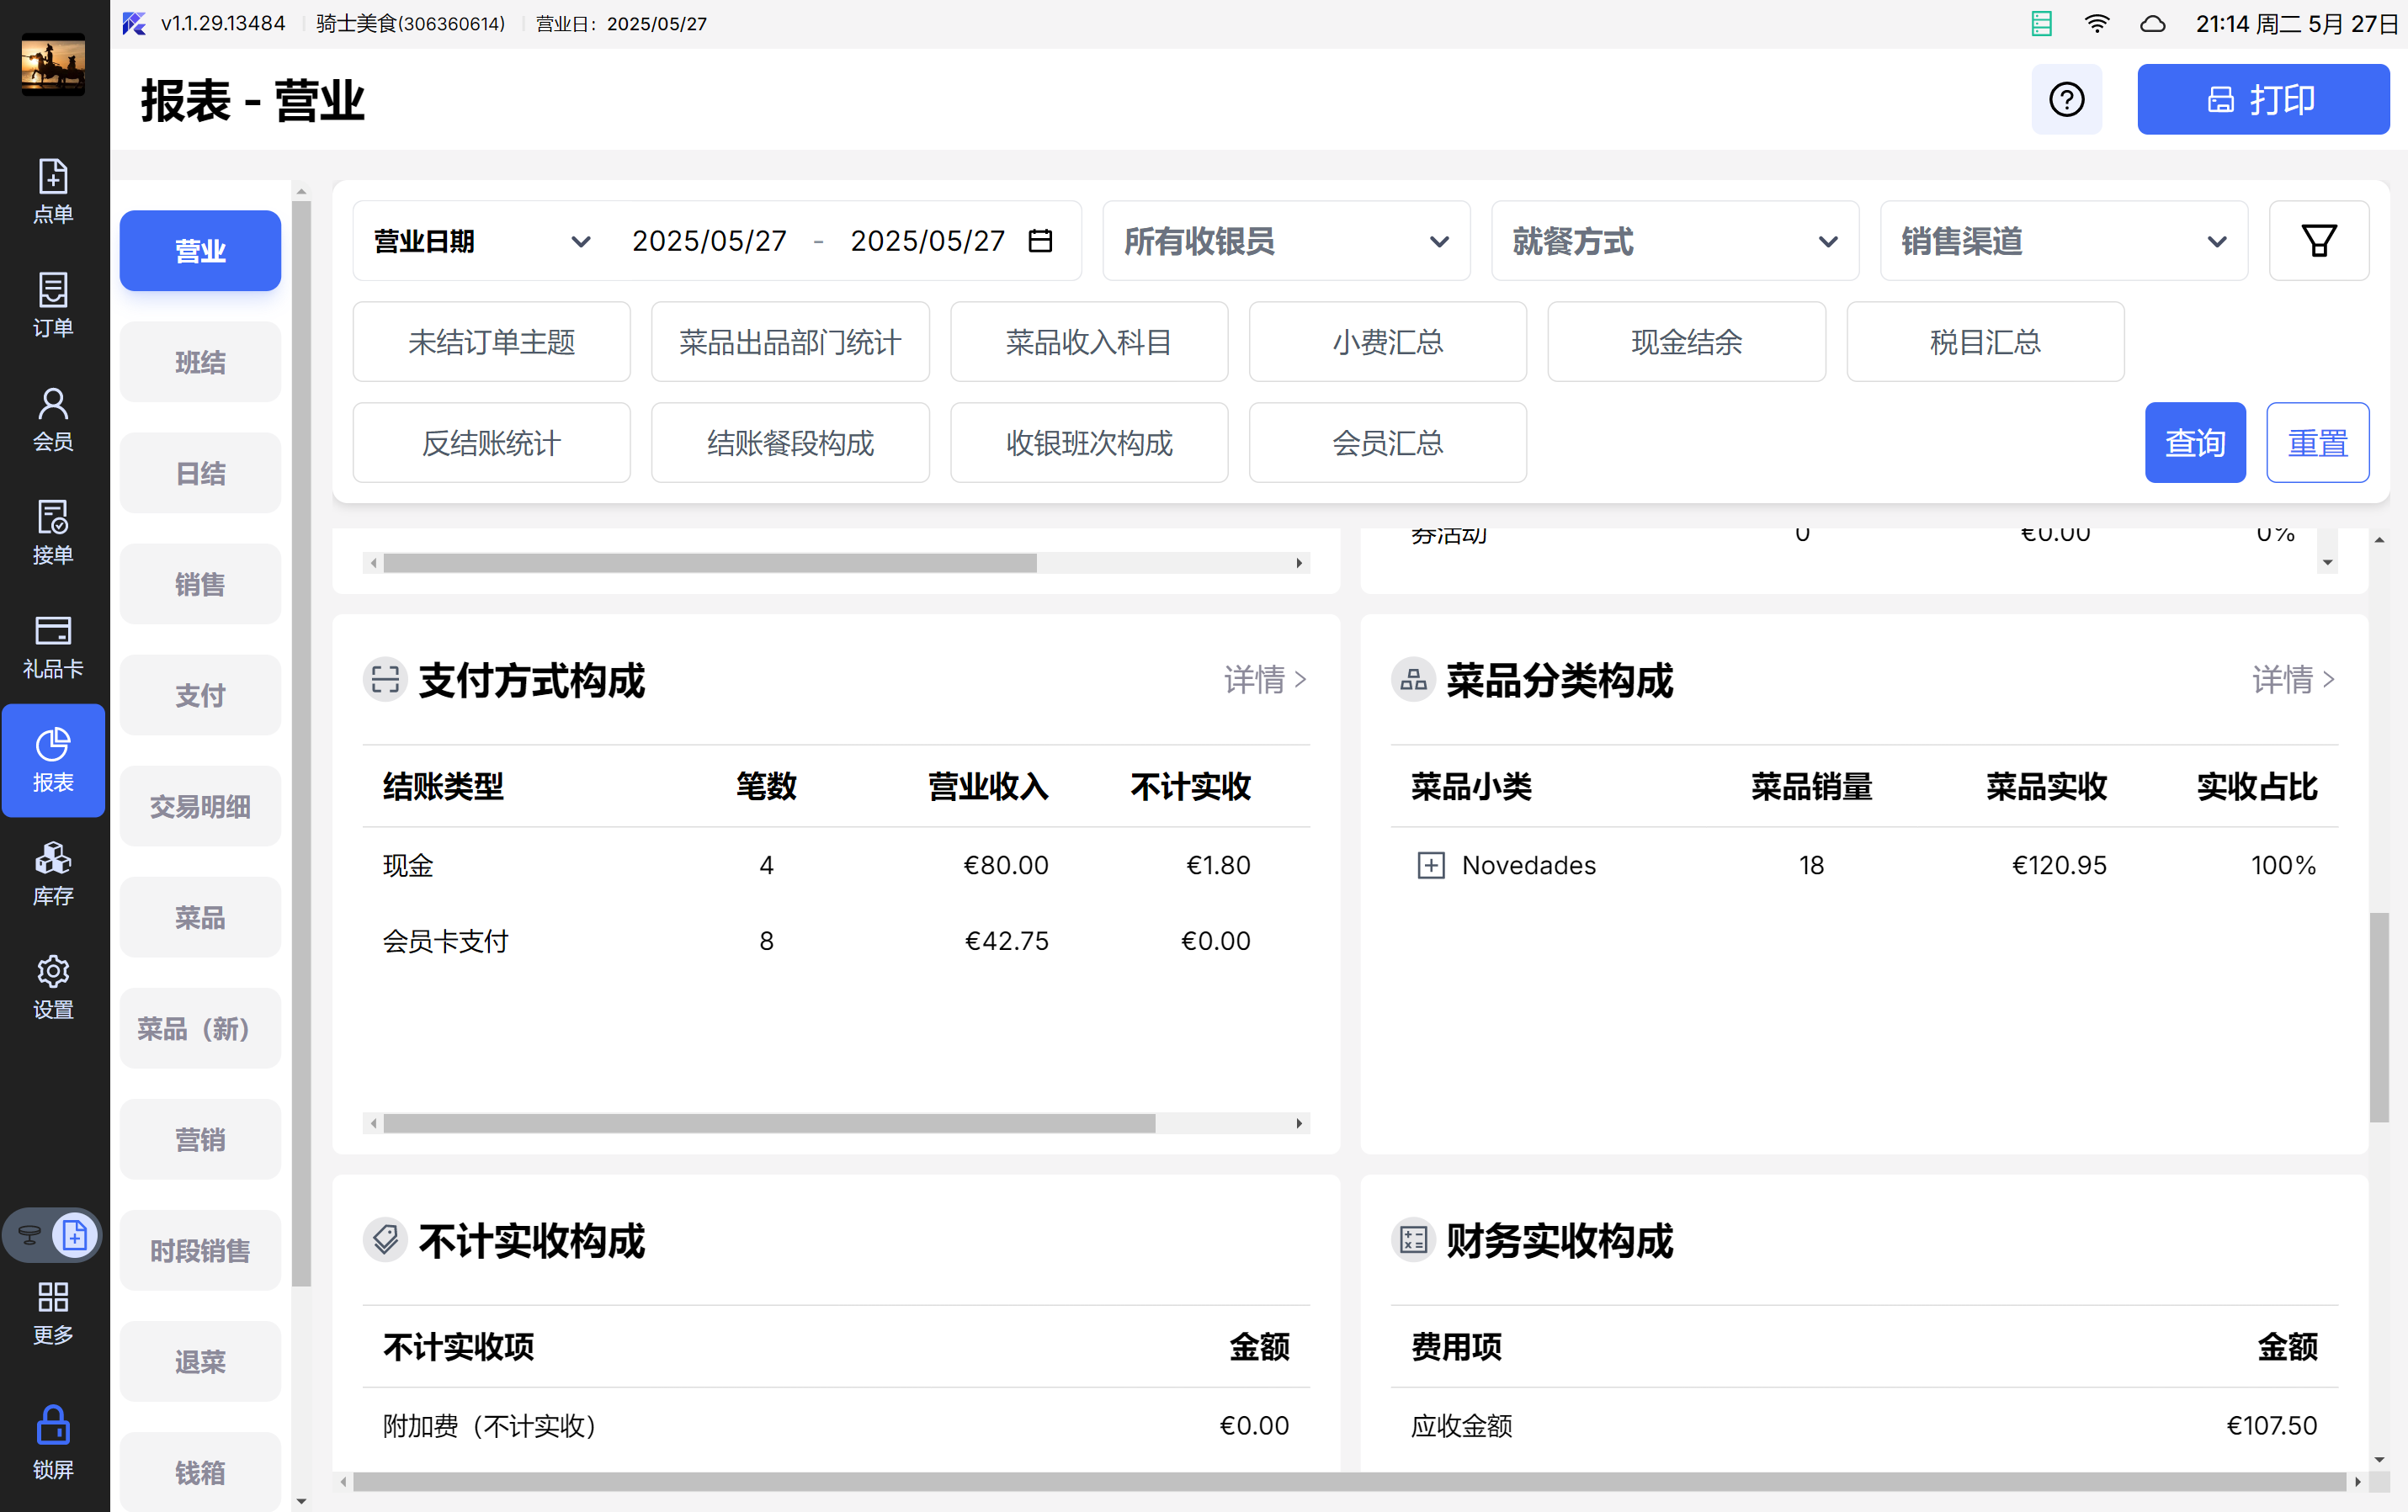The width and height of the screenshot is (2408, 1512).
Task: Click the help question mark icon
Action: click(2066, 99)
